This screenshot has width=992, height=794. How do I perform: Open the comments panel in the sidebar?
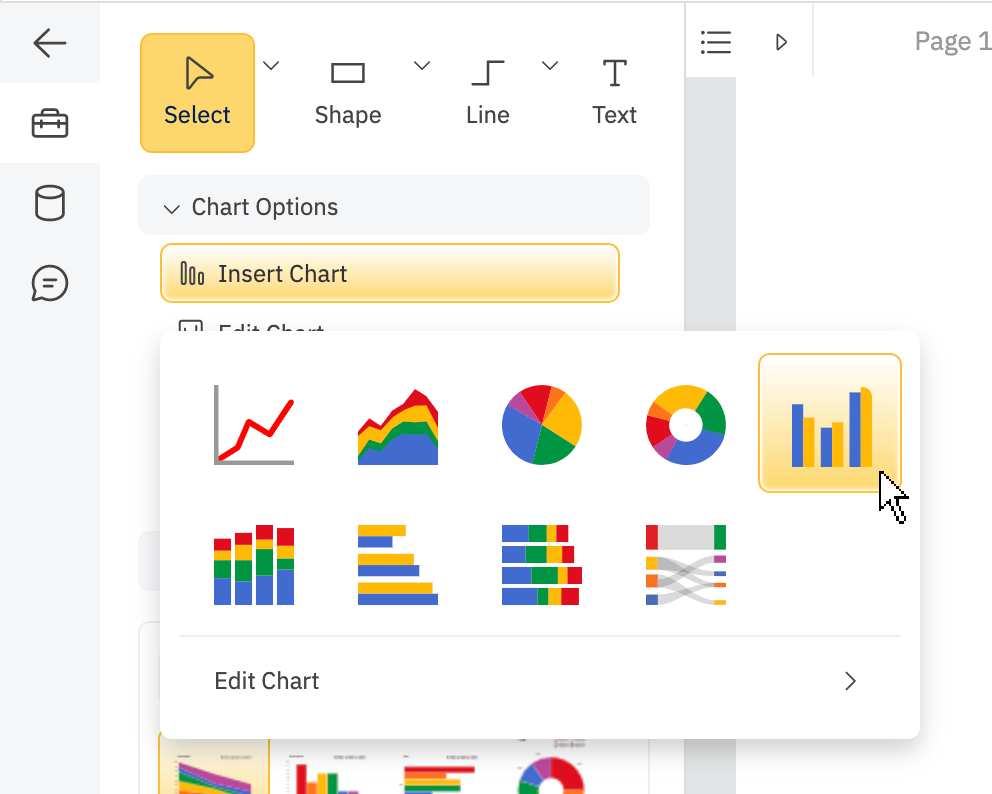(49, 283)
